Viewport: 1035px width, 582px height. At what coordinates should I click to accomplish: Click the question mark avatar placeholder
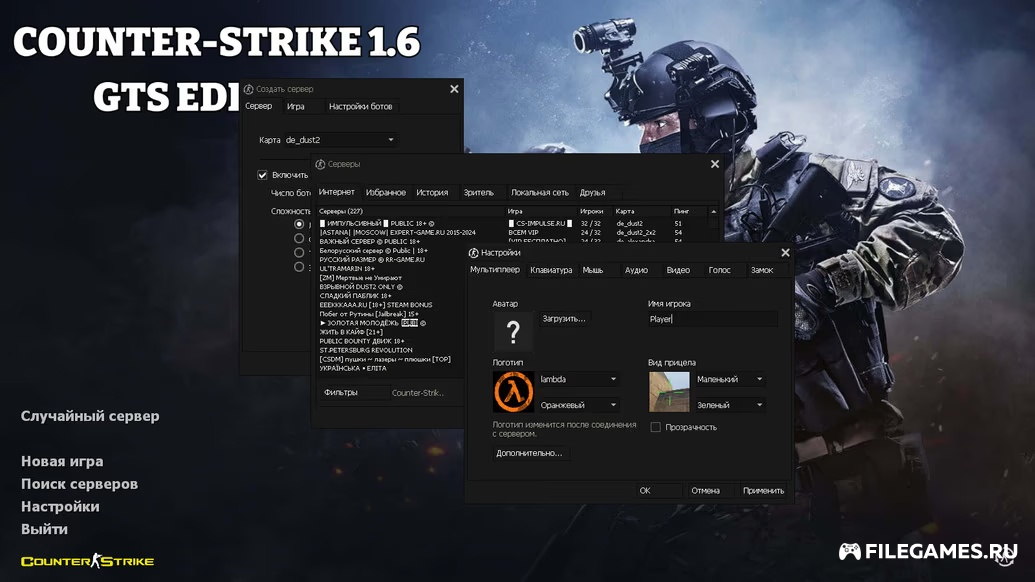(x=513, y=331)
